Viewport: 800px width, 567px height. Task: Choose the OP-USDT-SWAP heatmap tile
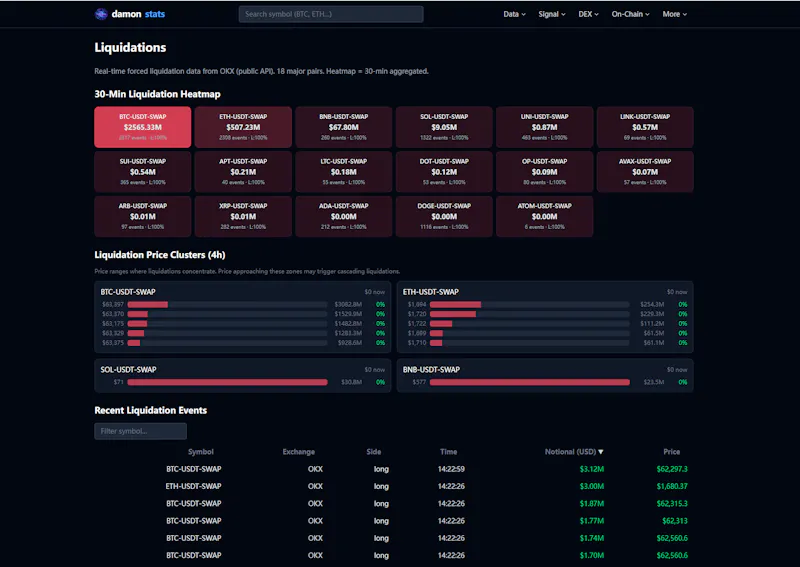tap(544, 171)
